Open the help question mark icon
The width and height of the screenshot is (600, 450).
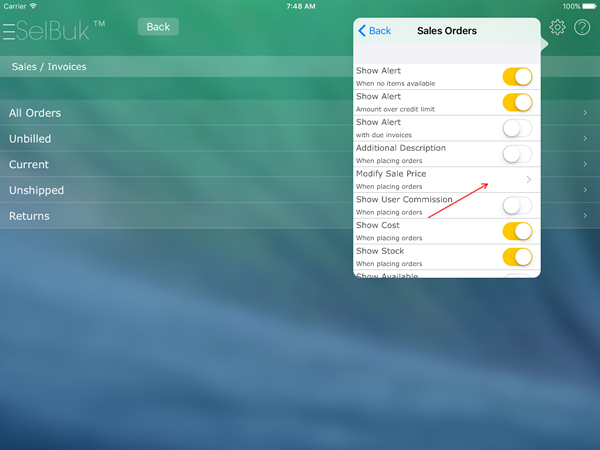(x=582, y=28)
